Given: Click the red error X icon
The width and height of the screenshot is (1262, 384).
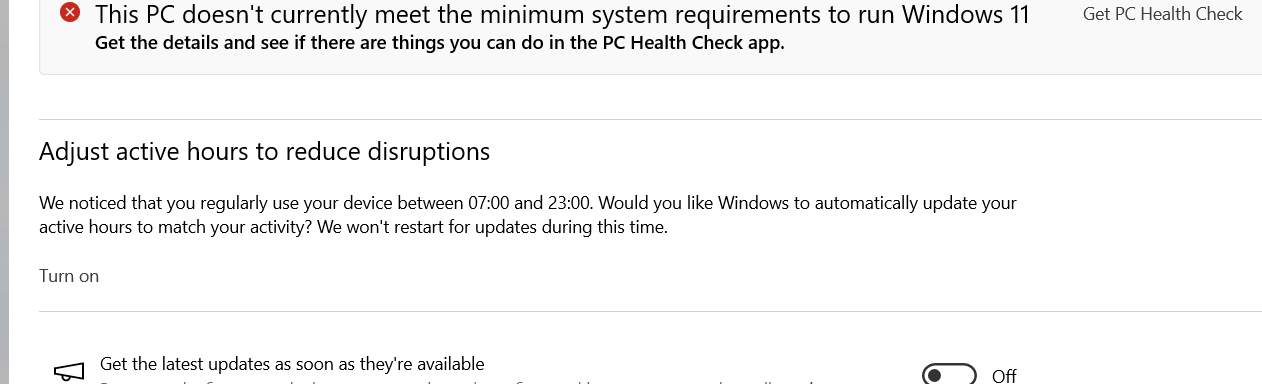Looking at the screenshot, I should (70, 13).
